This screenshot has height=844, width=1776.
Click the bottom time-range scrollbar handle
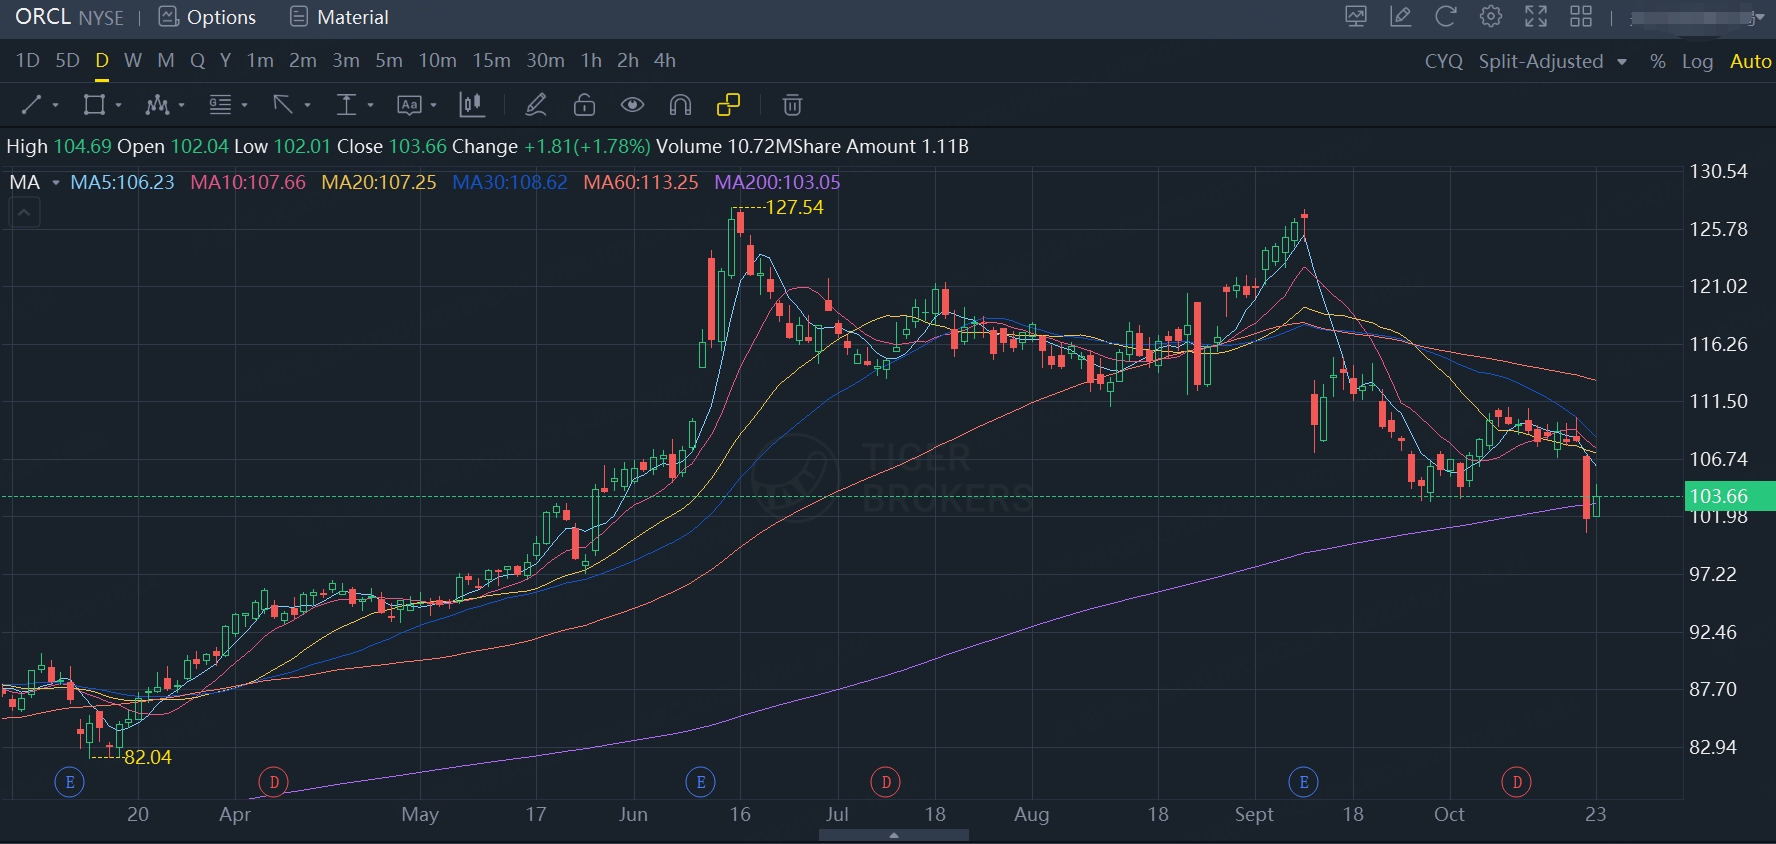point(893,835)
